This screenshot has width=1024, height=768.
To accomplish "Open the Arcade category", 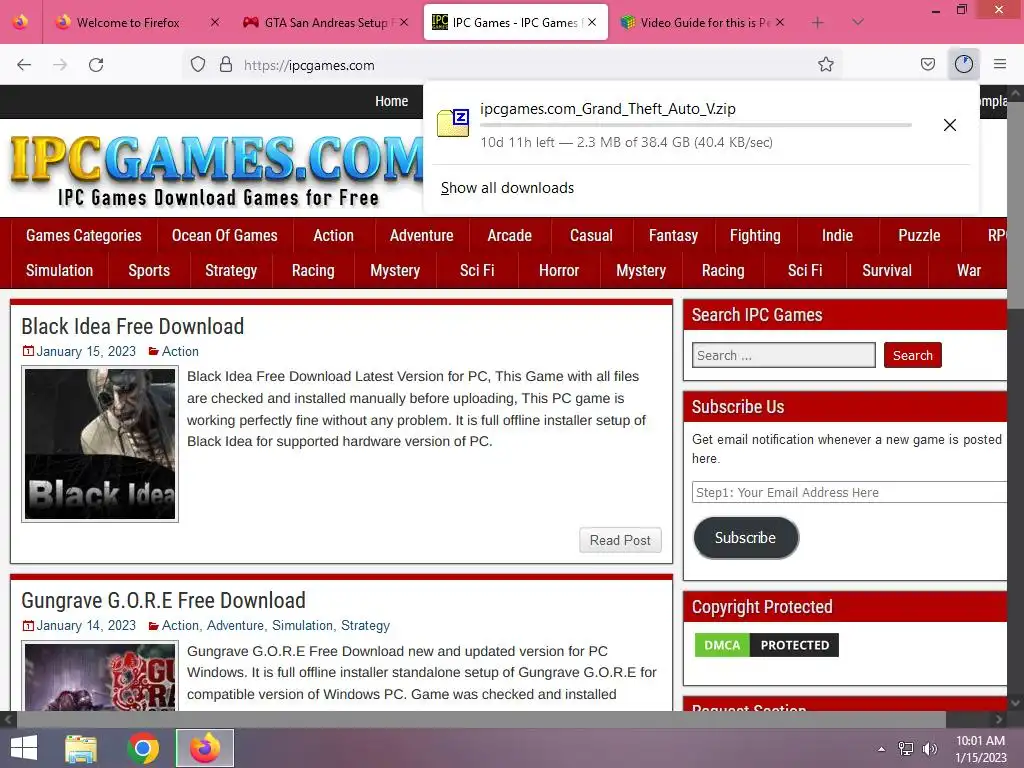I will (509, 236).
